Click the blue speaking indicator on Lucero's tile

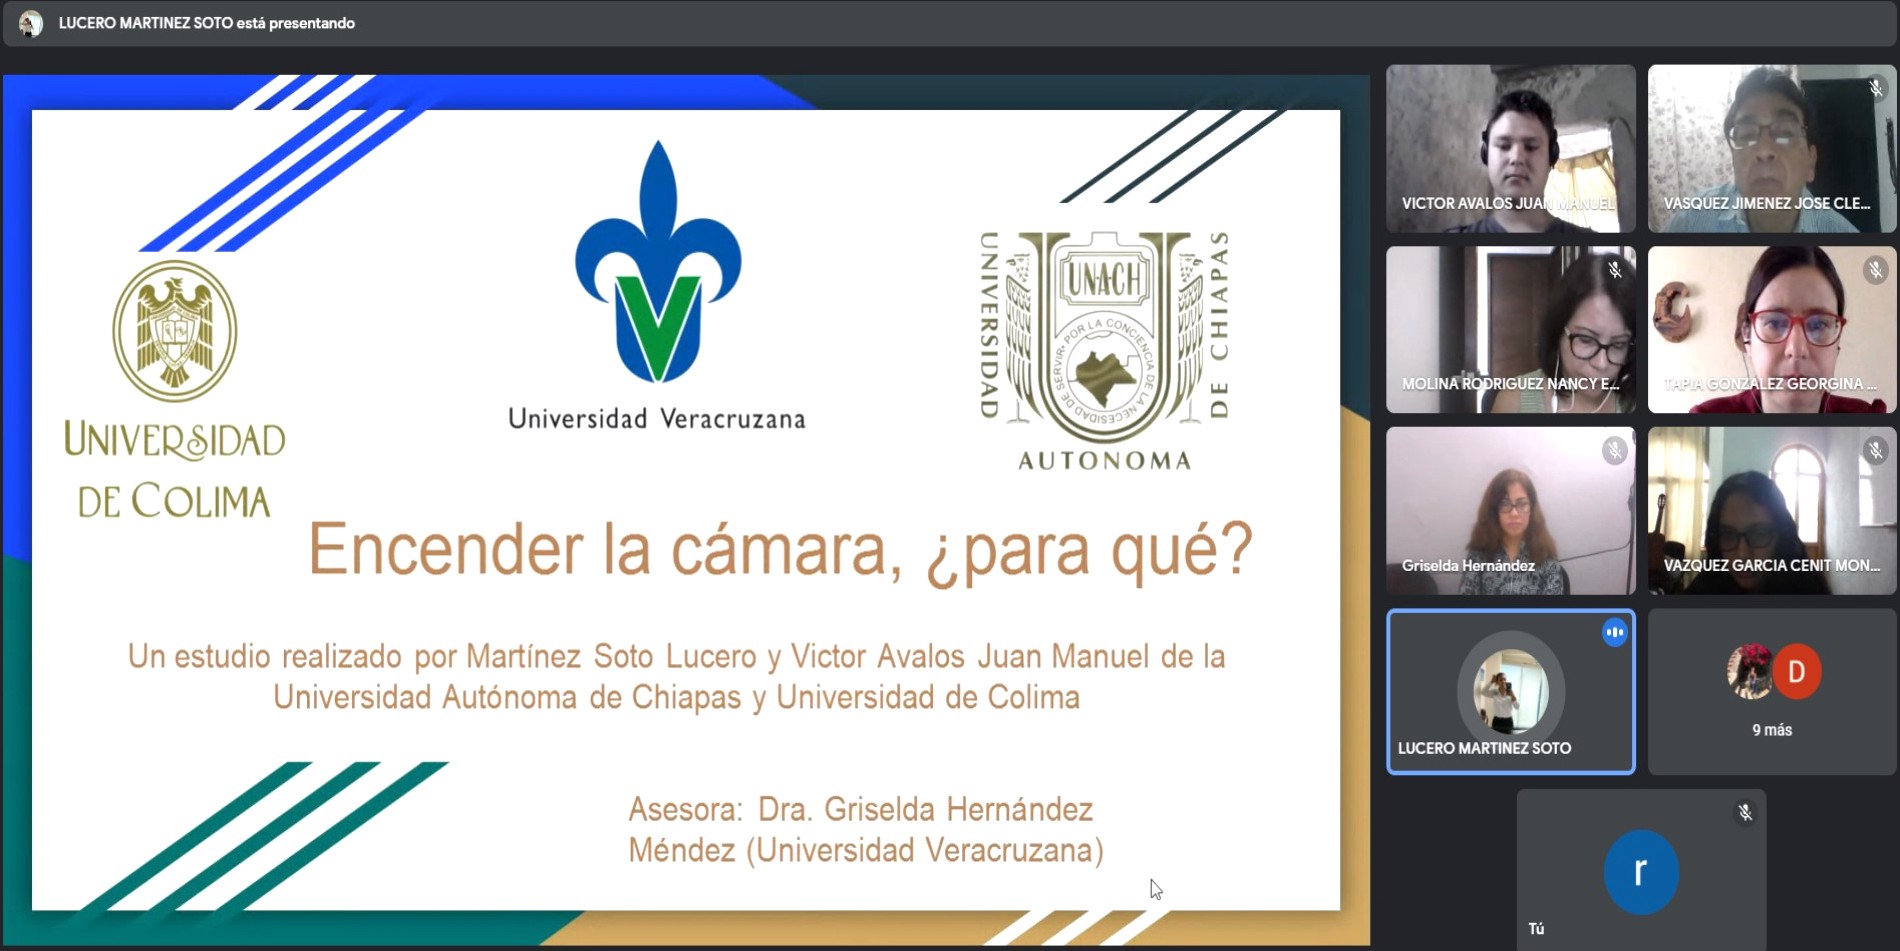pos(1614,633)
